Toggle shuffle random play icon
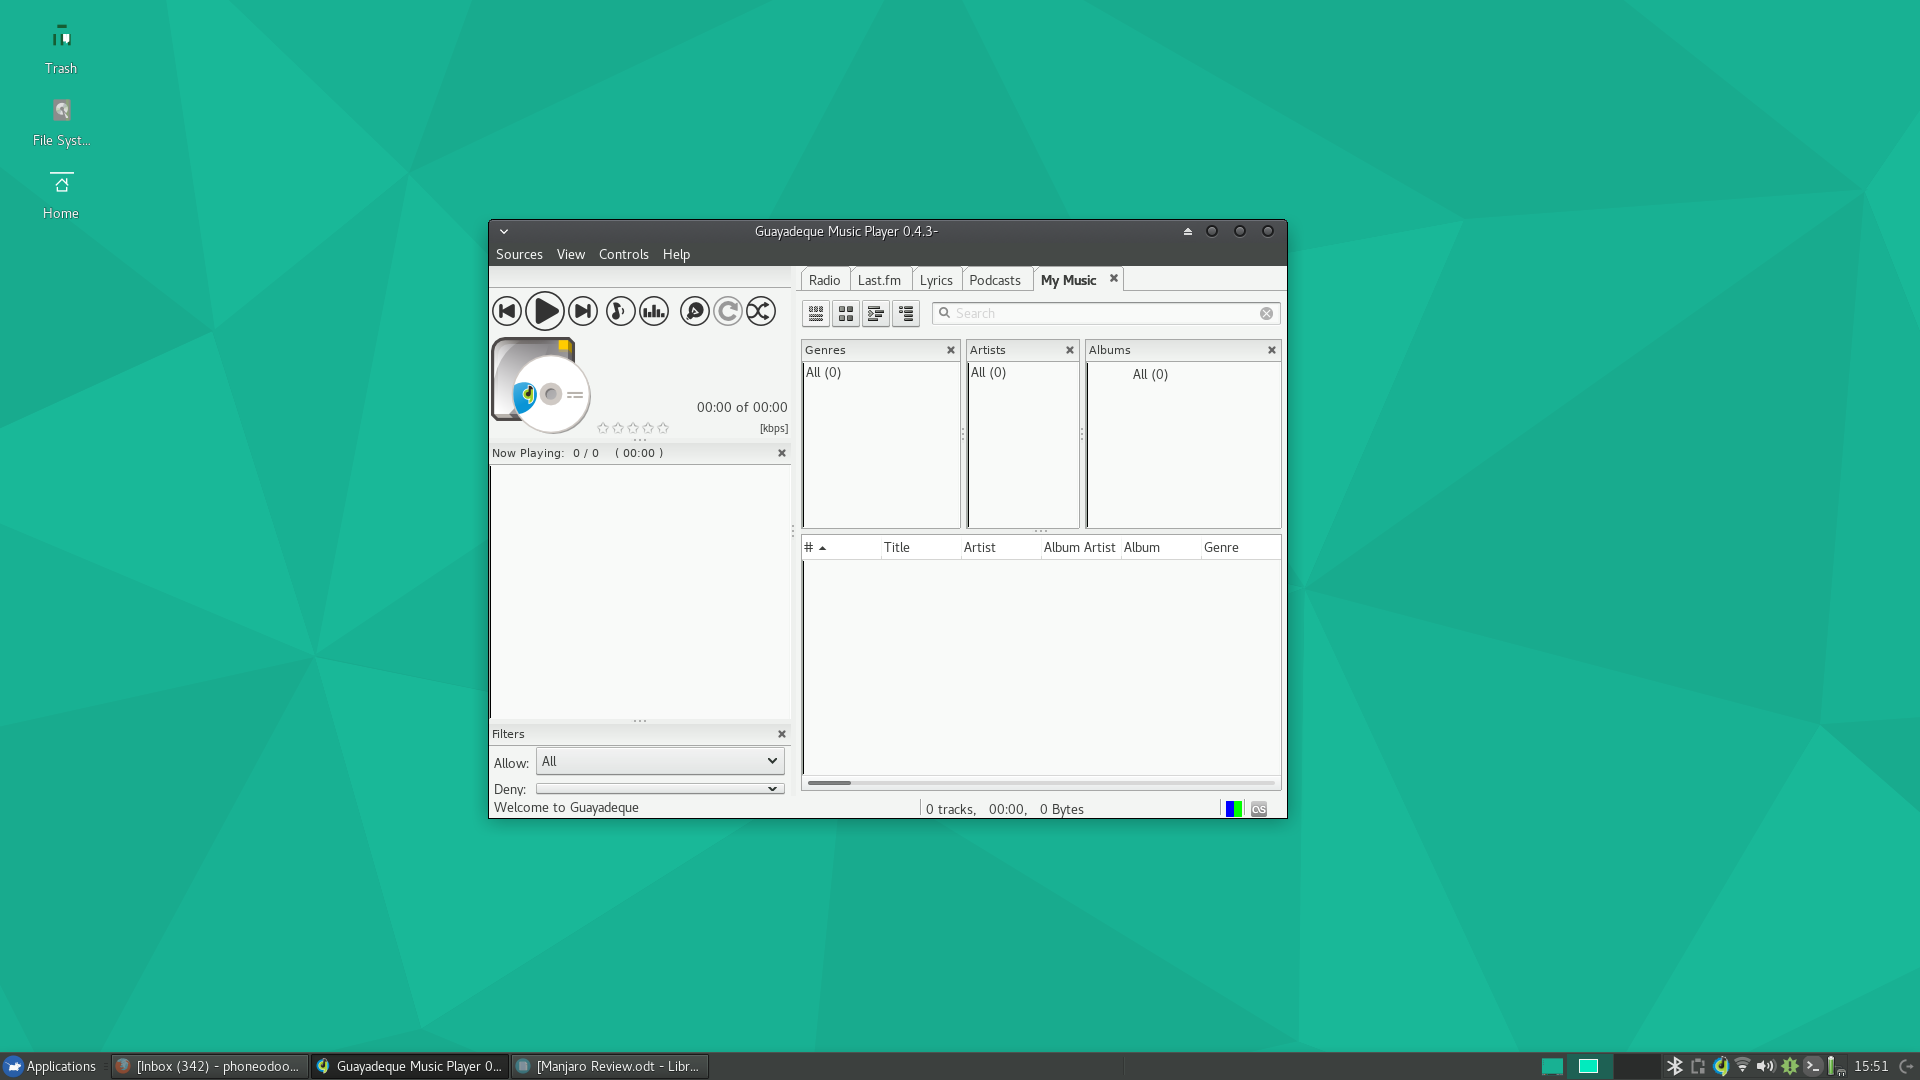Viewport: 1920px width, 1080px height. click(x=761, y=311)
